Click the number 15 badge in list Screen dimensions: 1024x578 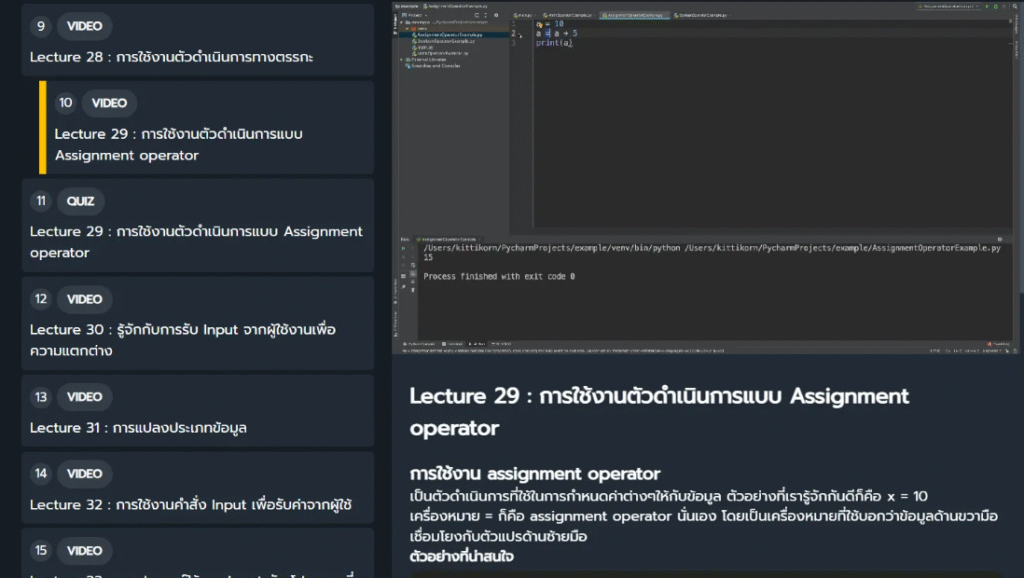41,550
